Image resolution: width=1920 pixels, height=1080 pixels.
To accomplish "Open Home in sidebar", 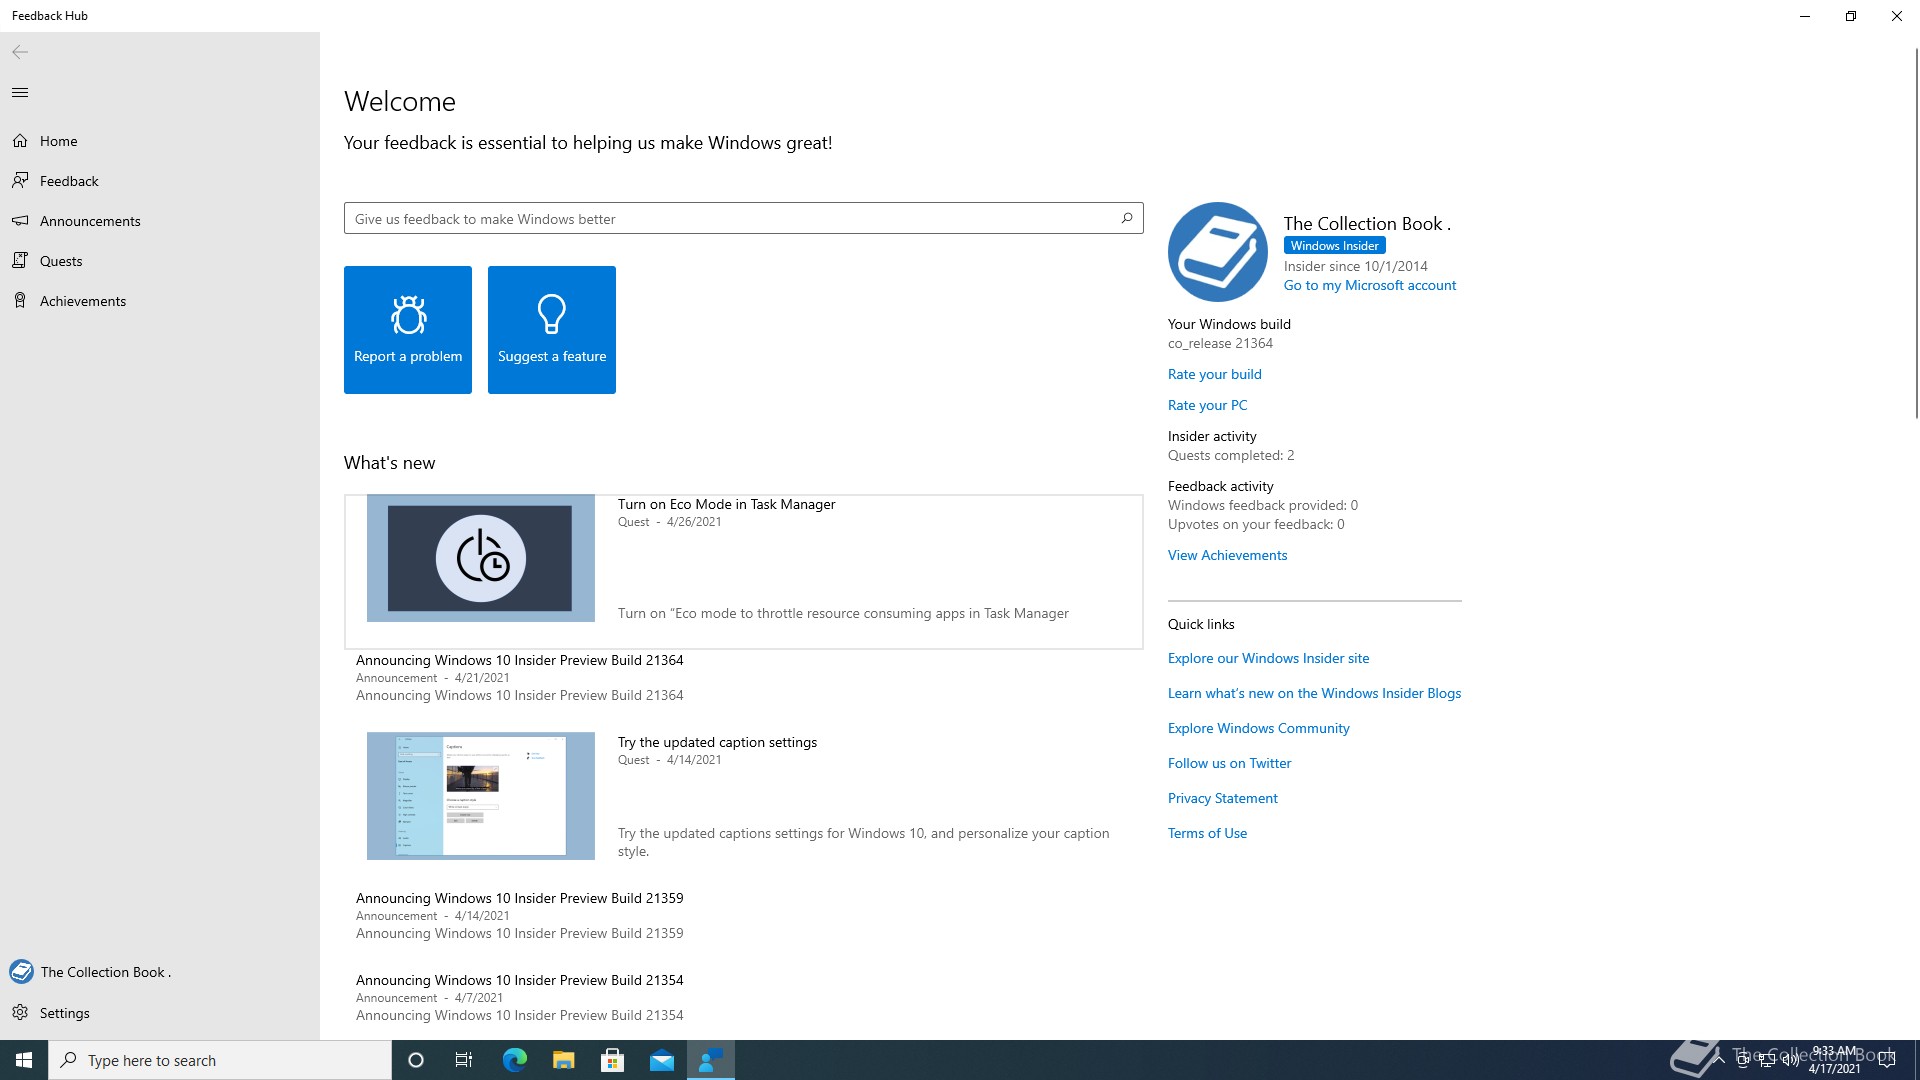I will click(x=160, y=141).
